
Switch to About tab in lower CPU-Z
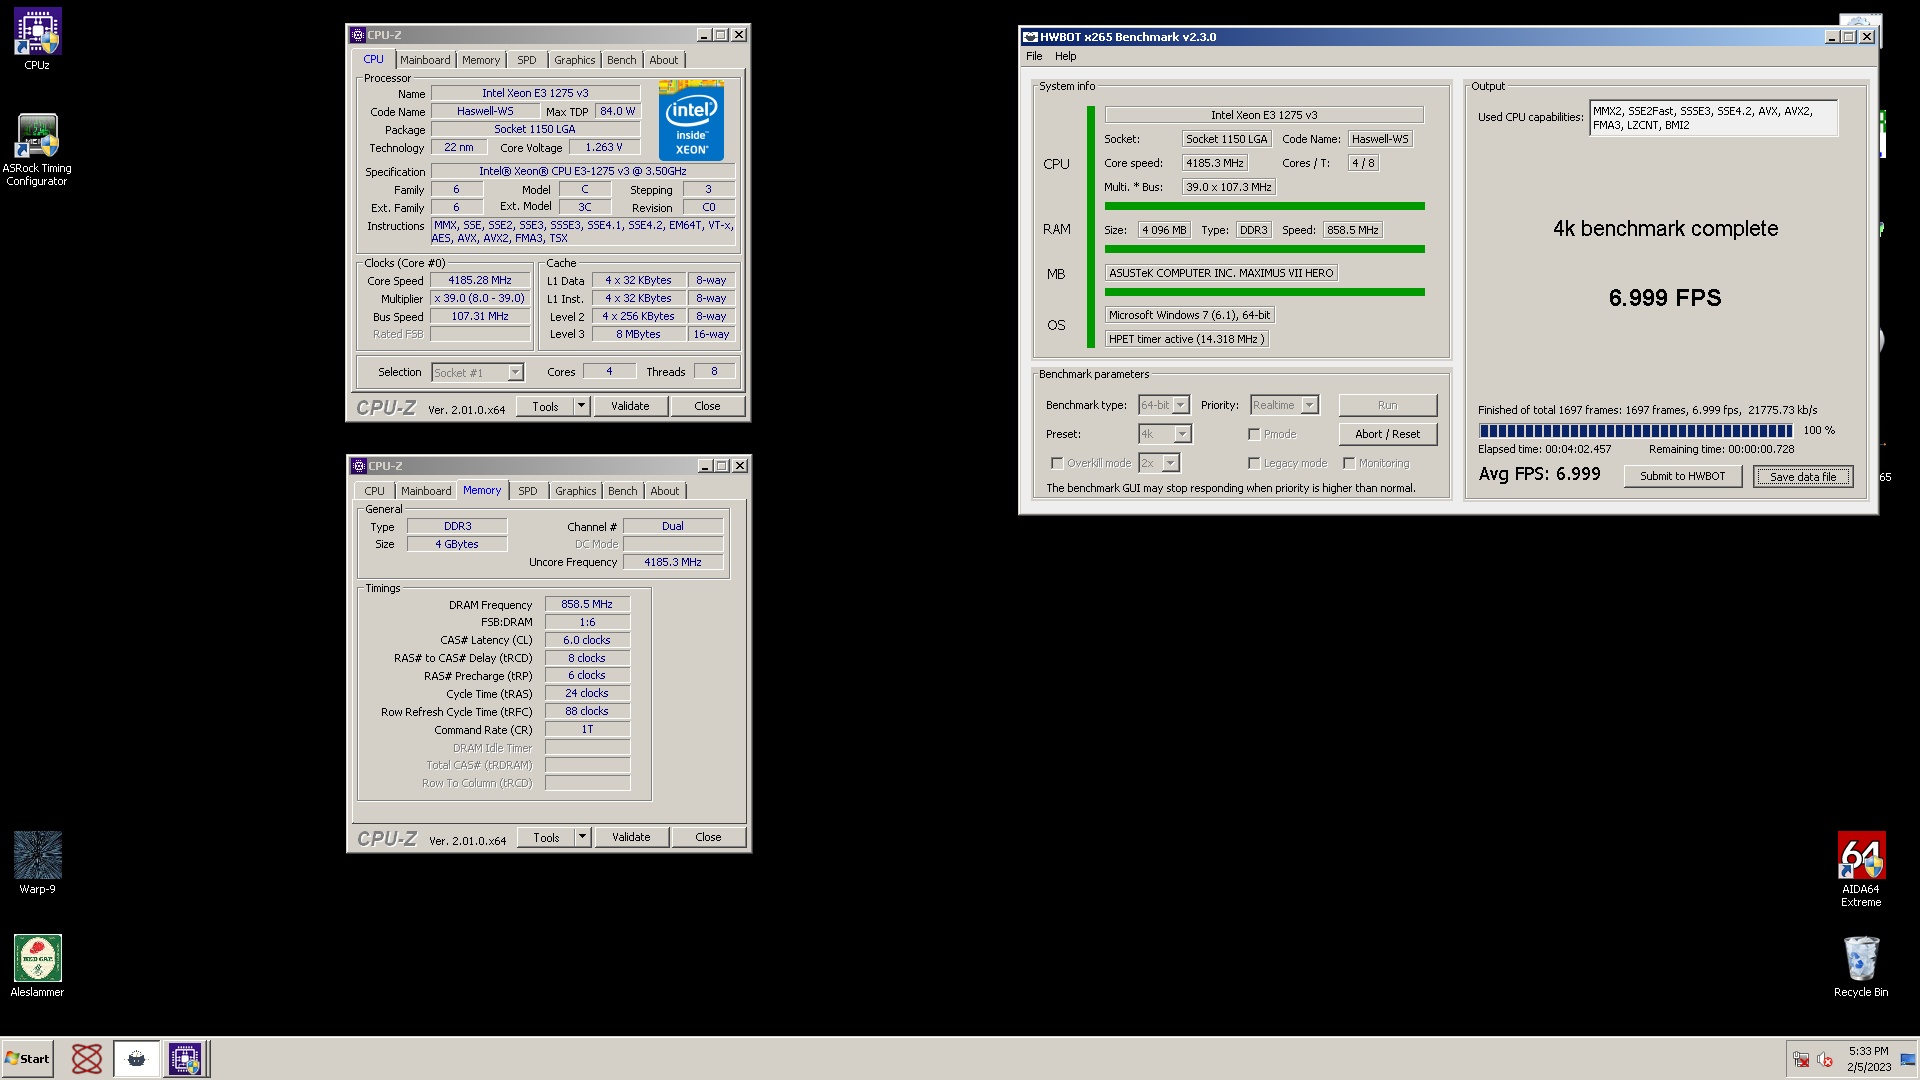(x=665, y=491)
